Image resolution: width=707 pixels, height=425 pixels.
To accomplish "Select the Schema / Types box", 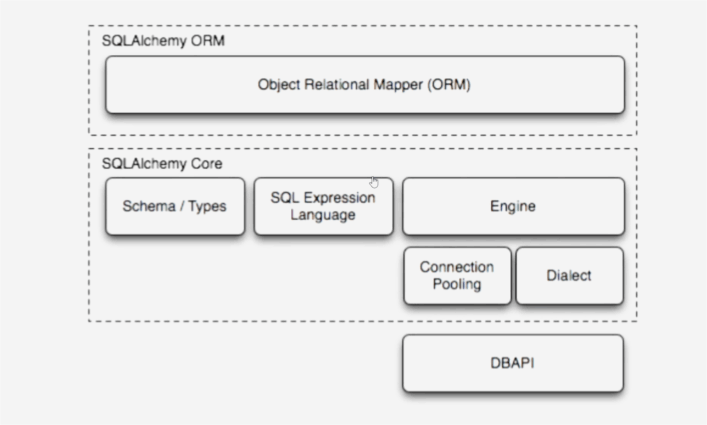I will [175, 206].
